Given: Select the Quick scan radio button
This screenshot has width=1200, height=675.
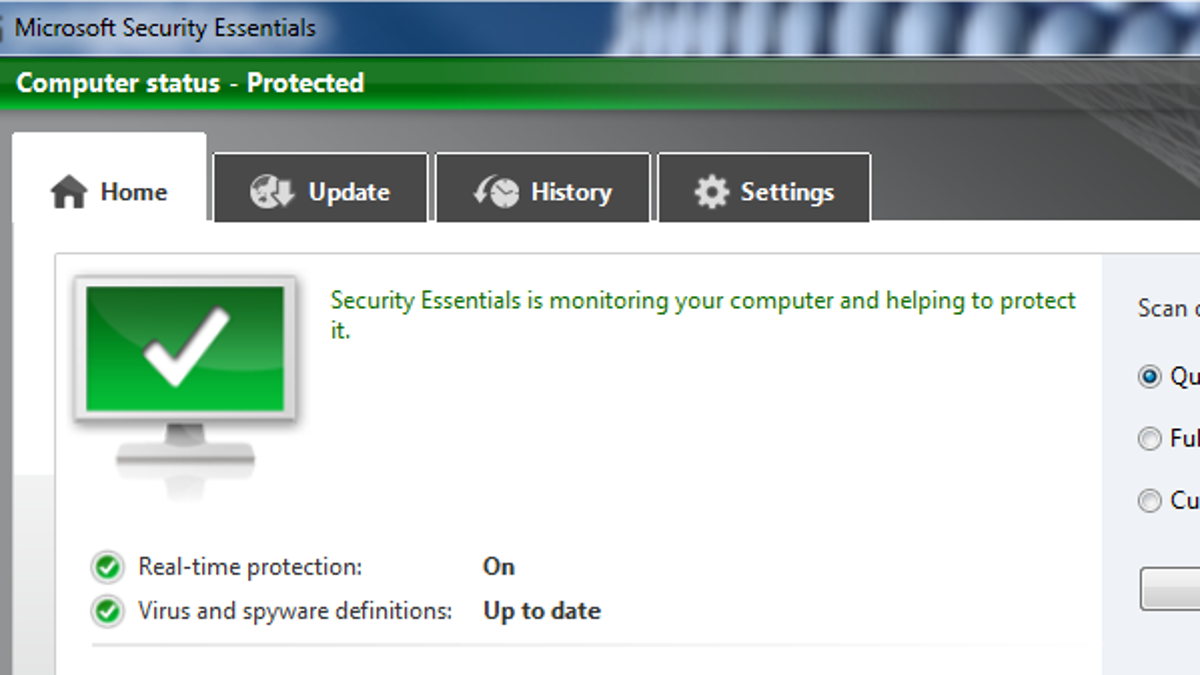Looking at the screenshot, I should [x=1150, y=376].
